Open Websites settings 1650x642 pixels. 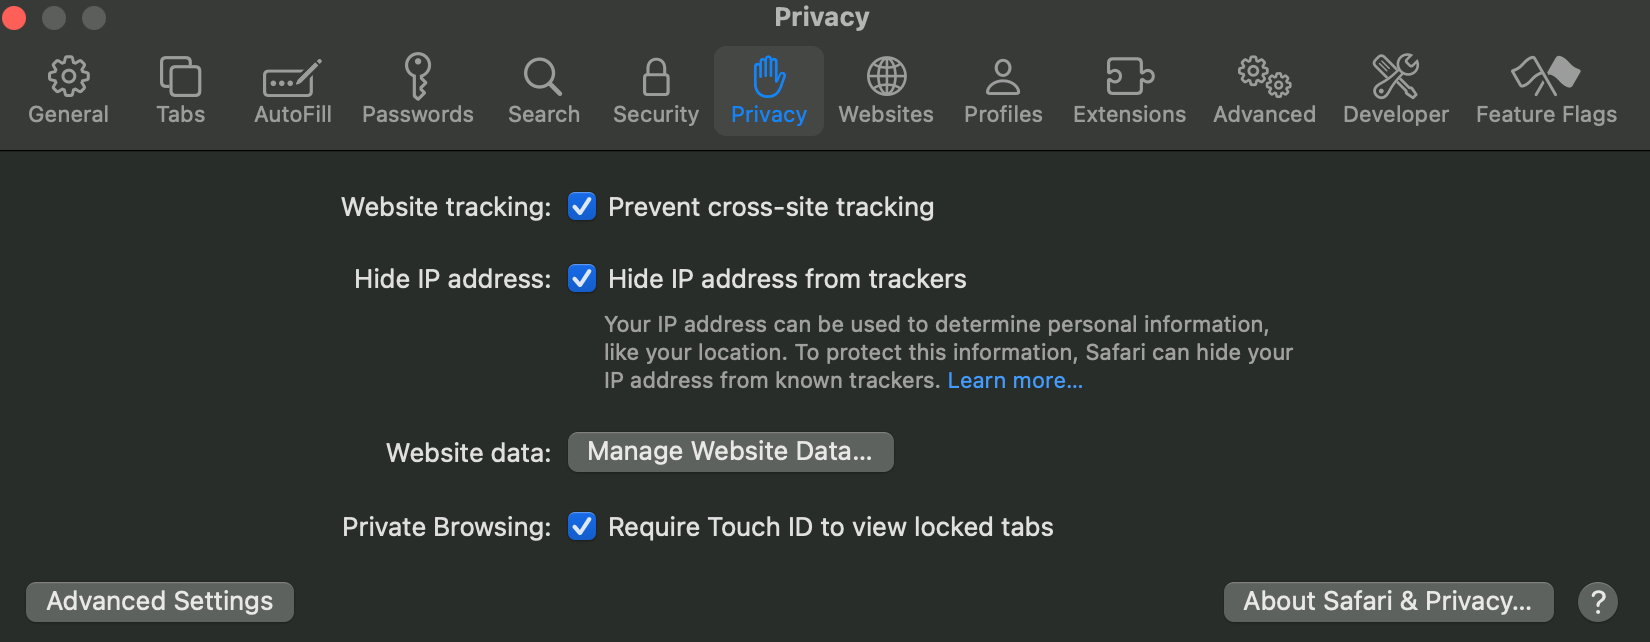pyautogui.click(x=885, y=90)
